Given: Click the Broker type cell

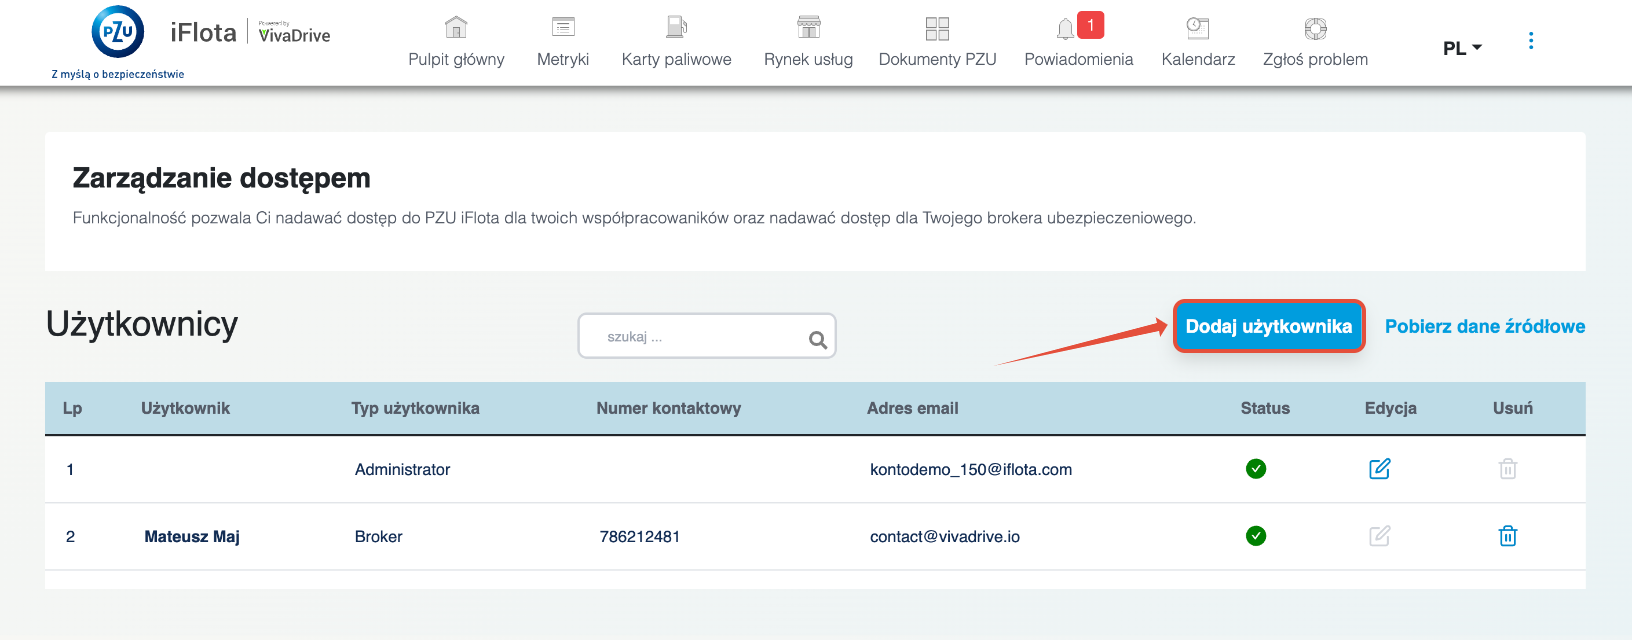Looking at the screenshot, I should pyautogui.click(x=378, y=537).
